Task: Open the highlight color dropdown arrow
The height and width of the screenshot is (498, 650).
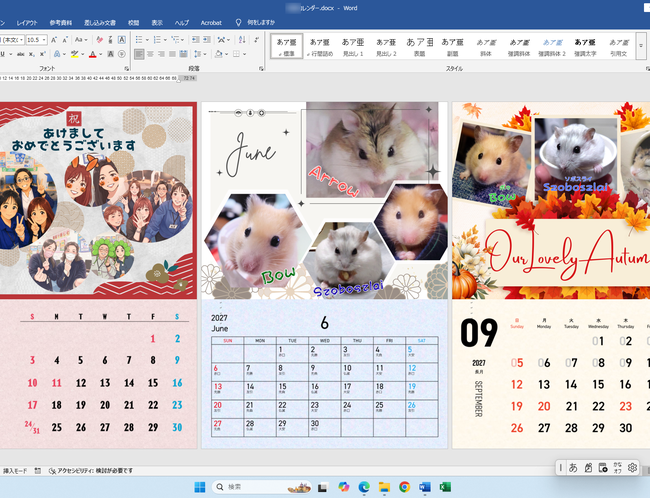Action: click(82, 54)
